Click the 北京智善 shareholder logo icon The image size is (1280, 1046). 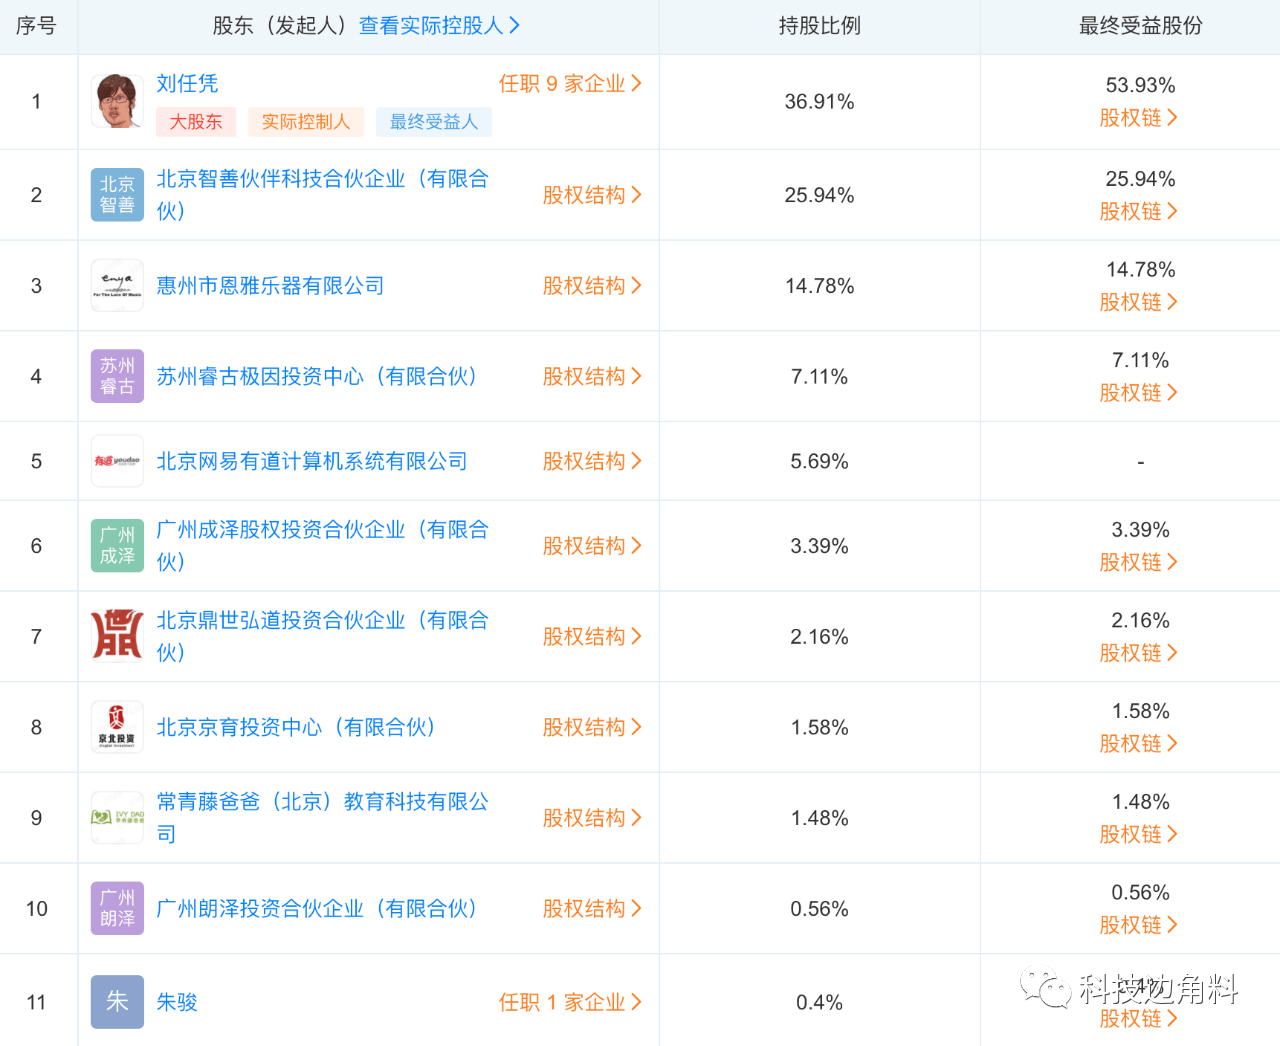[117, 195]
